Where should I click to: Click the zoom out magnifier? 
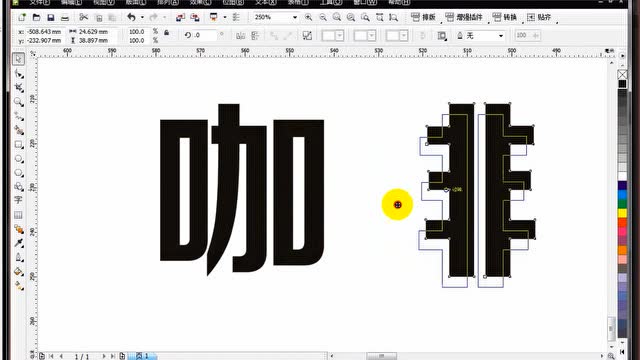click(x=323, y=17)
